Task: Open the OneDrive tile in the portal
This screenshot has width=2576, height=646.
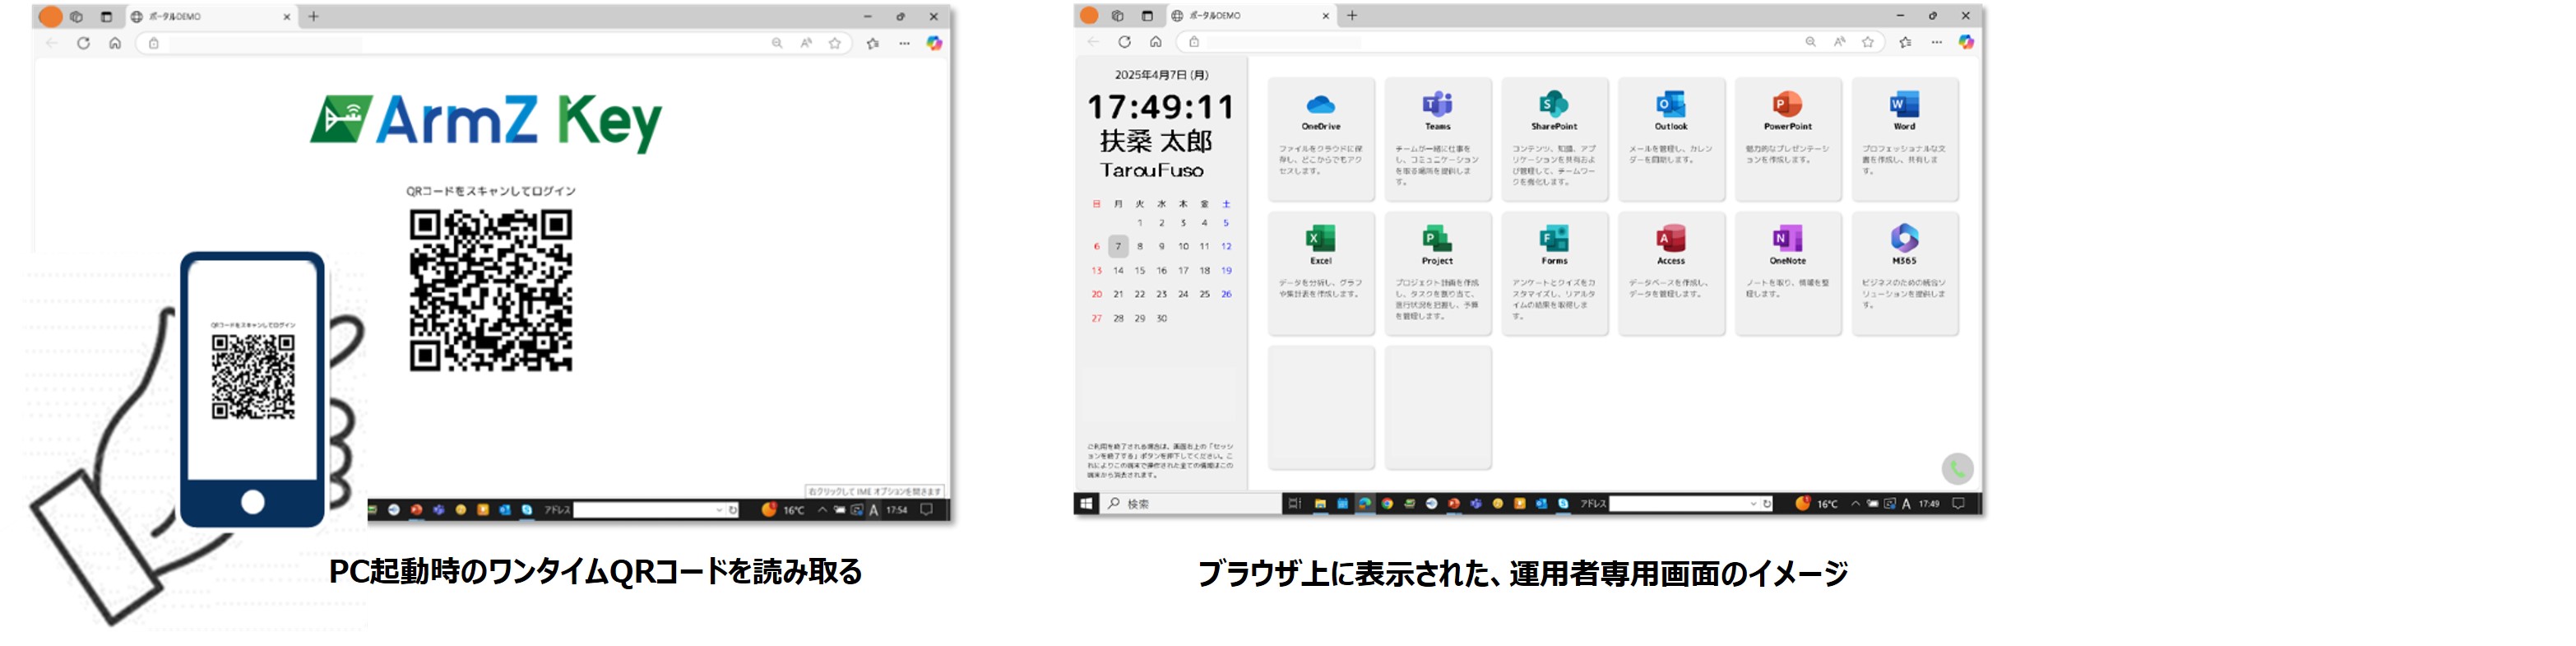Action: 1321,139
